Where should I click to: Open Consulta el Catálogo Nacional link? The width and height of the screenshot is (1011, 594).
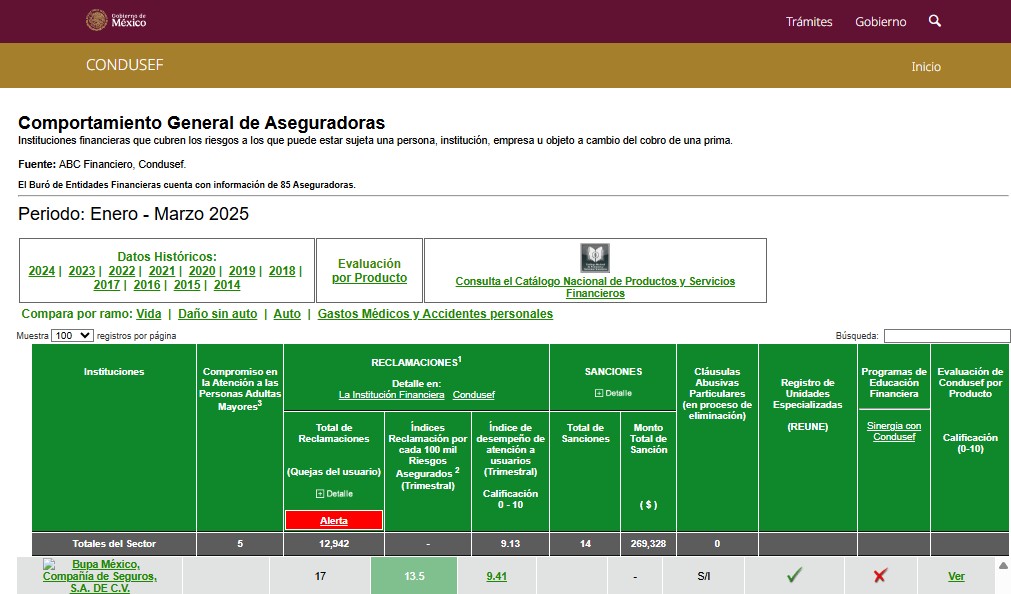coord(595,287)
